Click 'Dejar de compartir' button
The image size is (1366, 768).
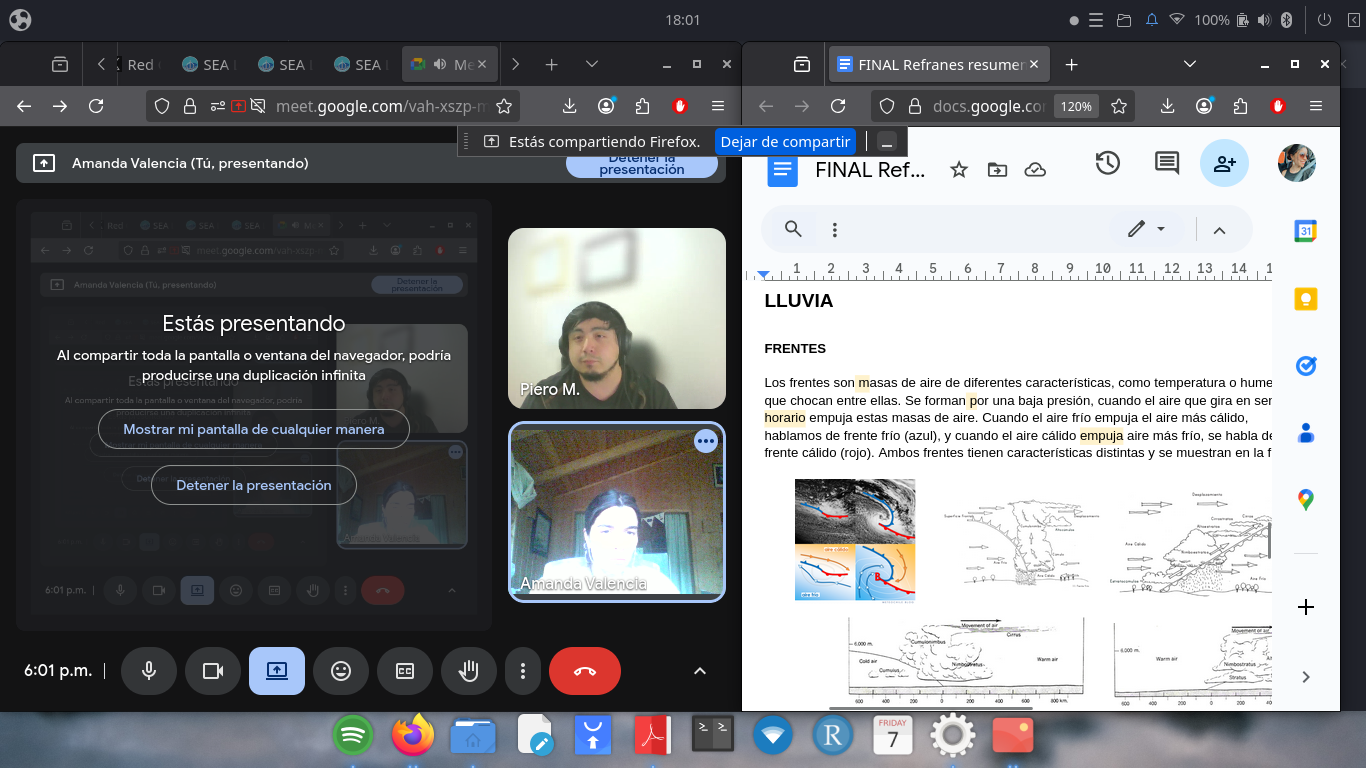(786, 142)
